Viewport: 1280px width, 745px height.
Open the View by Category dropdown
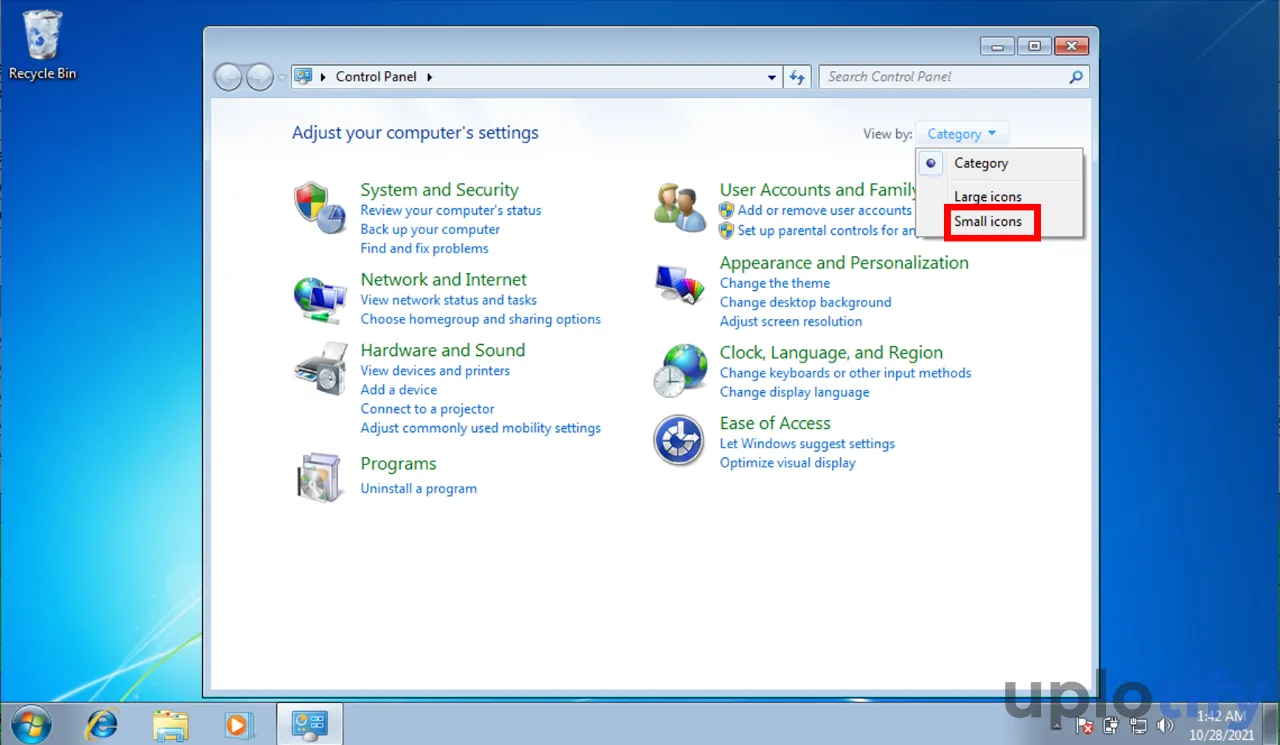click(x=962, y=134)
